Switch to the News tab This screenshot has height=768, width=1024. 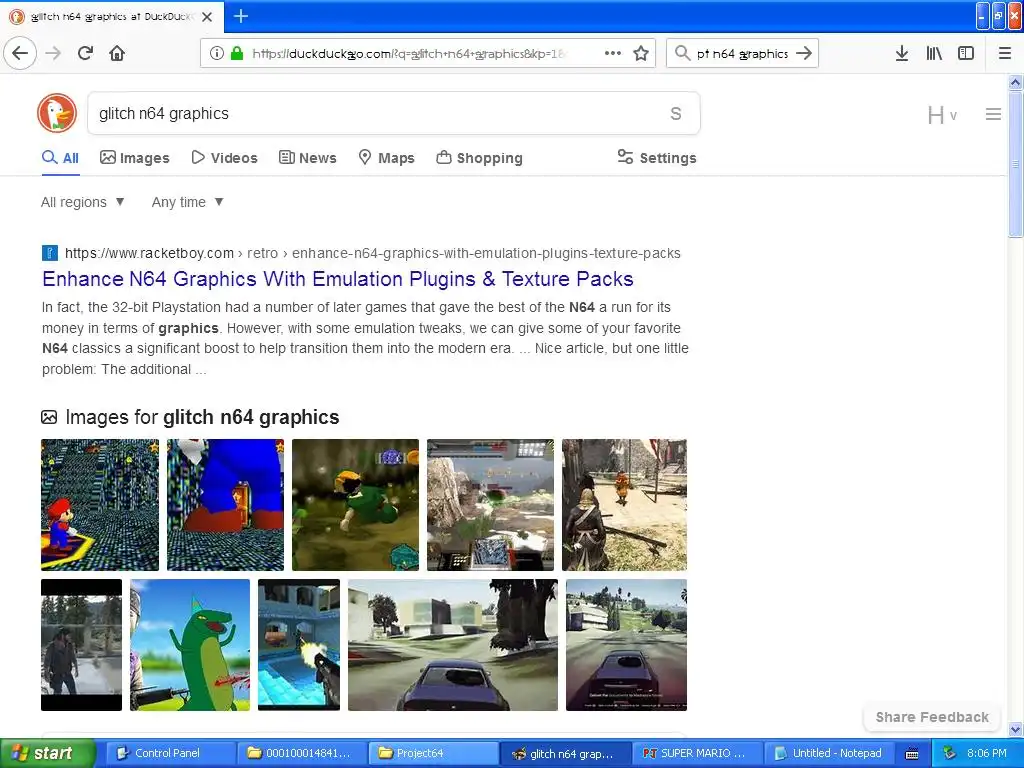click(308, 158)
